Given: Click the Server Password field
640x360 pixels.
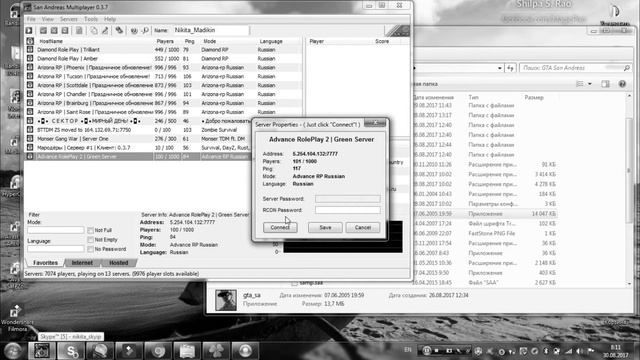Looking at the screenshot, I should (x=348, y=199).
